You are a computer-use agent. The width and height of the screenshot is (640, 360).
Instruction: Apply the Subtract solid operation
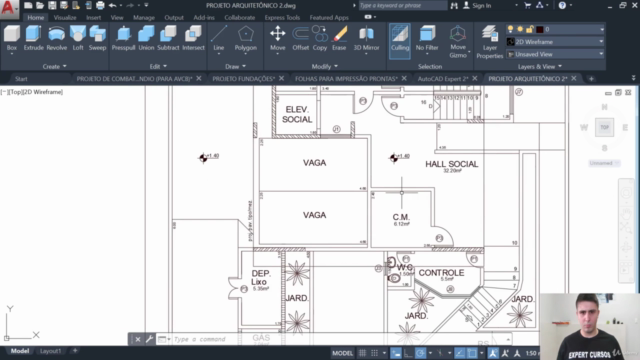pos(168,39)
